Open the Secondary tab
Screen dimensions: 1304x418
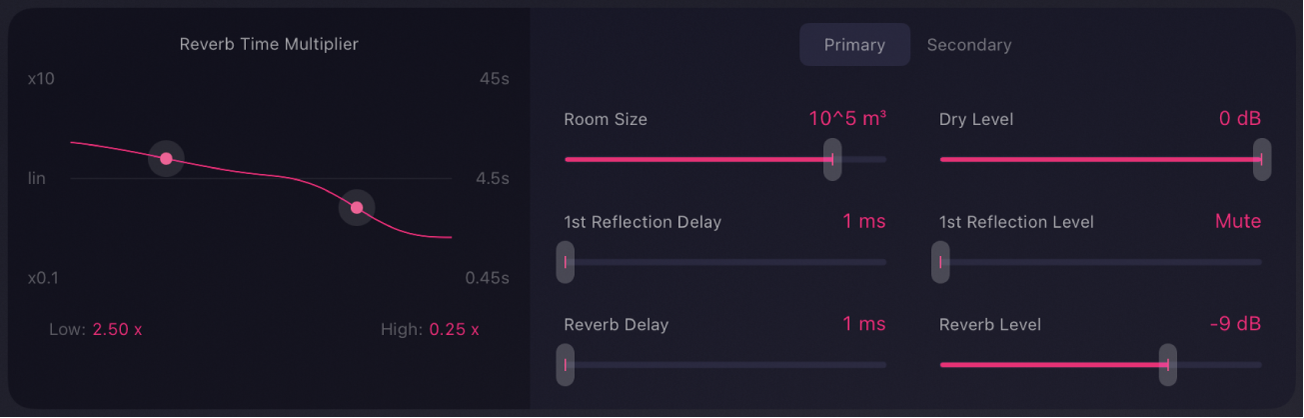[x=968, y=45]
